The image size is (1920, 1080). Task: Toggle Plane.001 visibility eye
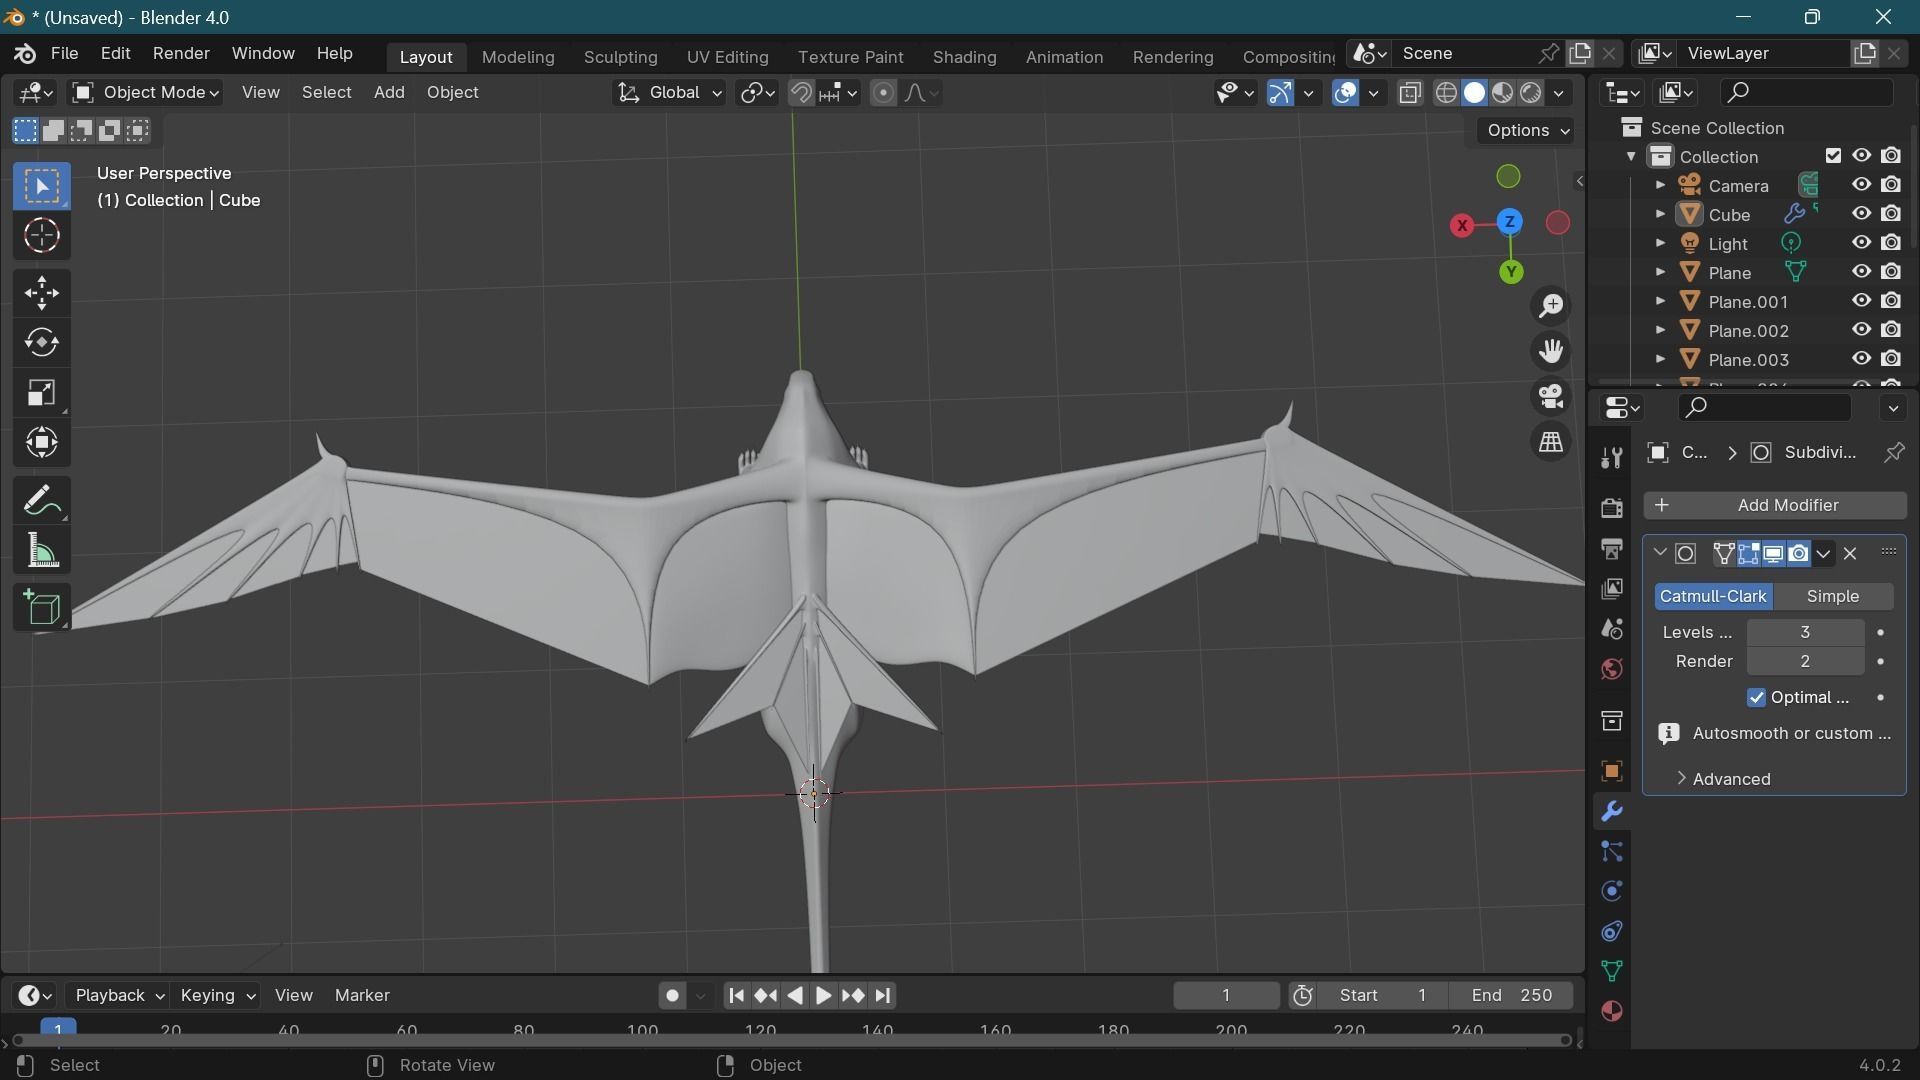point(1861,301)
